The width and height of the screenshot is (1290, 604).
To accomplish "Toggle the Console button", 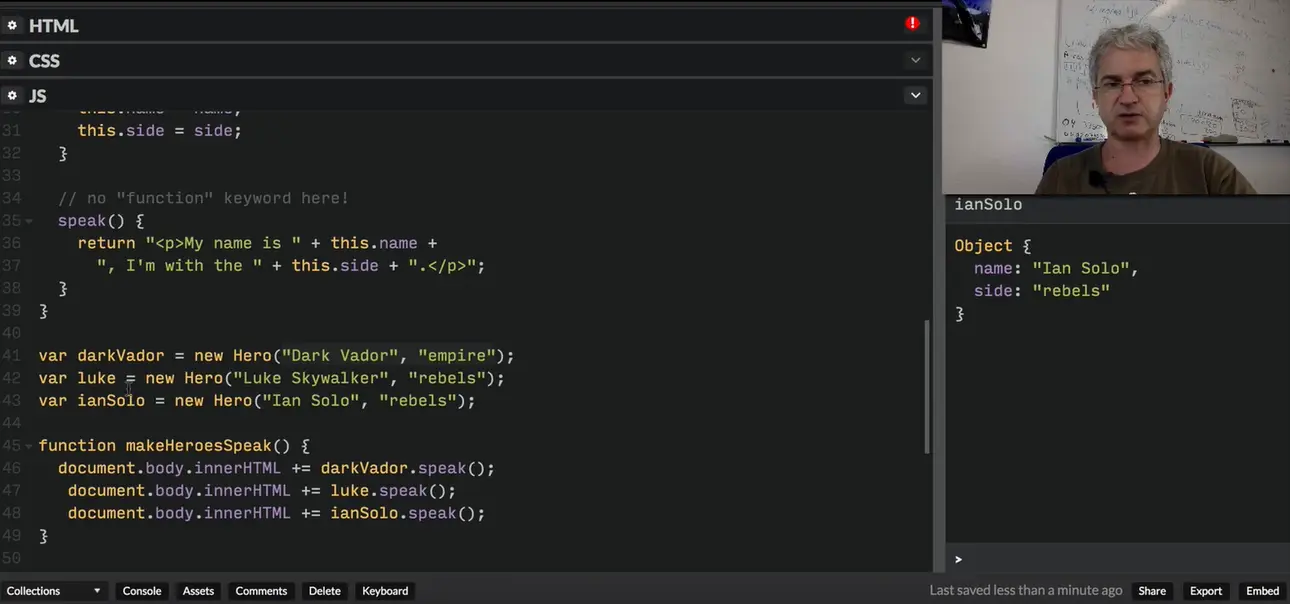I will [x=142, y=591].
